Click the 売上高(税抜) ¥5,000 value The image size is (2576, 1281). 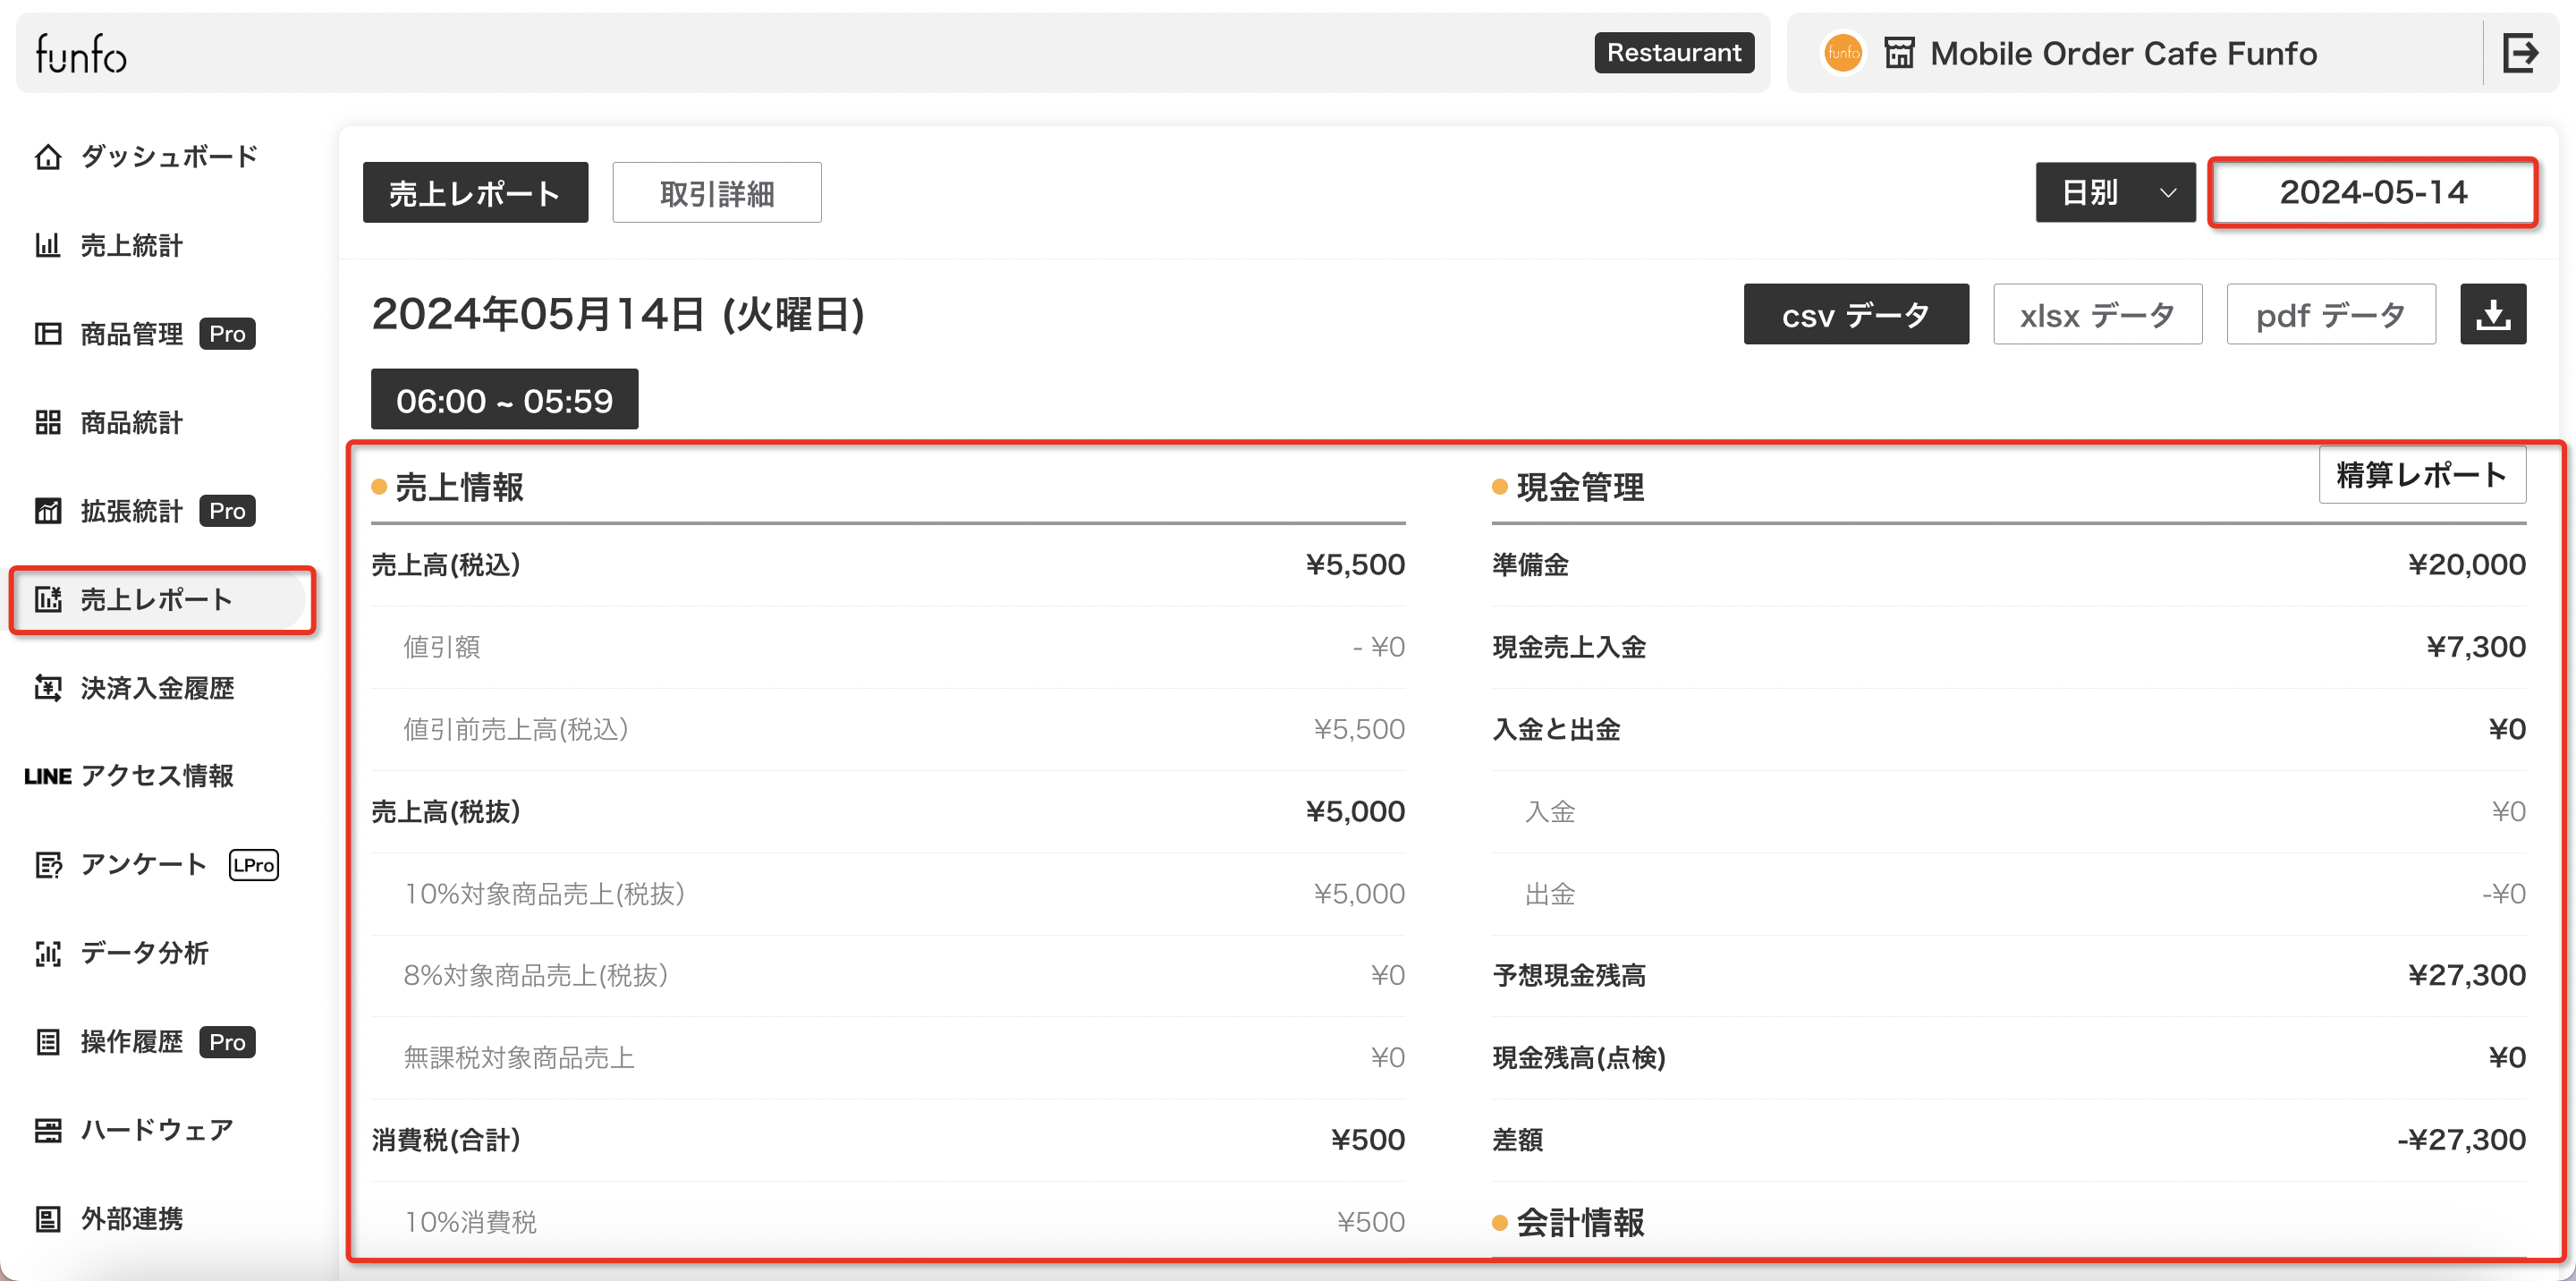click(1355, 811)
